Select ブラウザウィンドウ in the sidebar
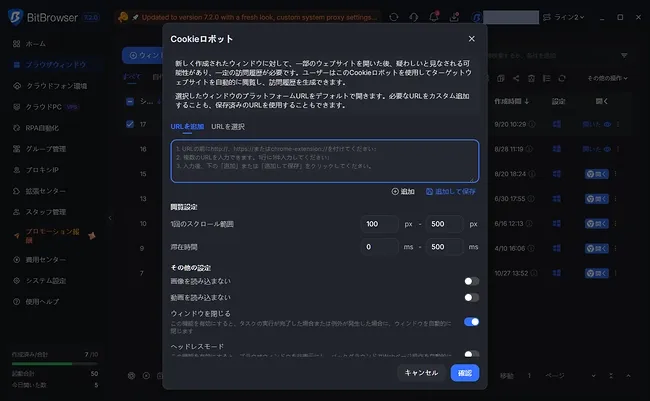Screen dimensions: 650x401 55,65
